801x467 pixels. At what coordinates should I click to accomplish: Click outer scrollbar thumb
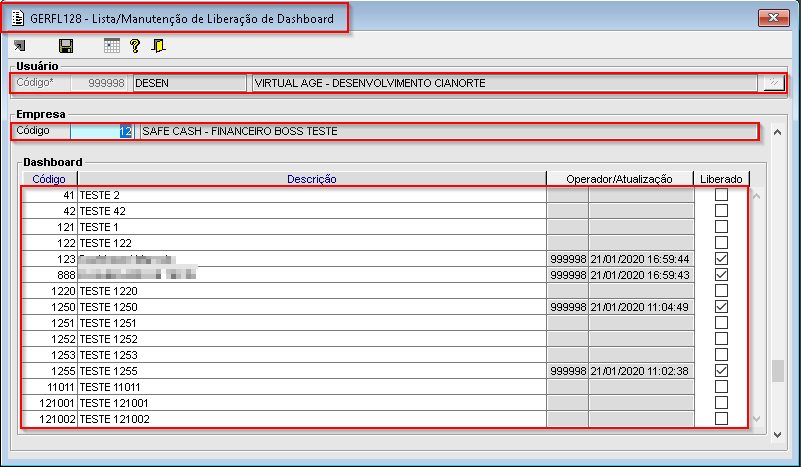tap(778, 371)
